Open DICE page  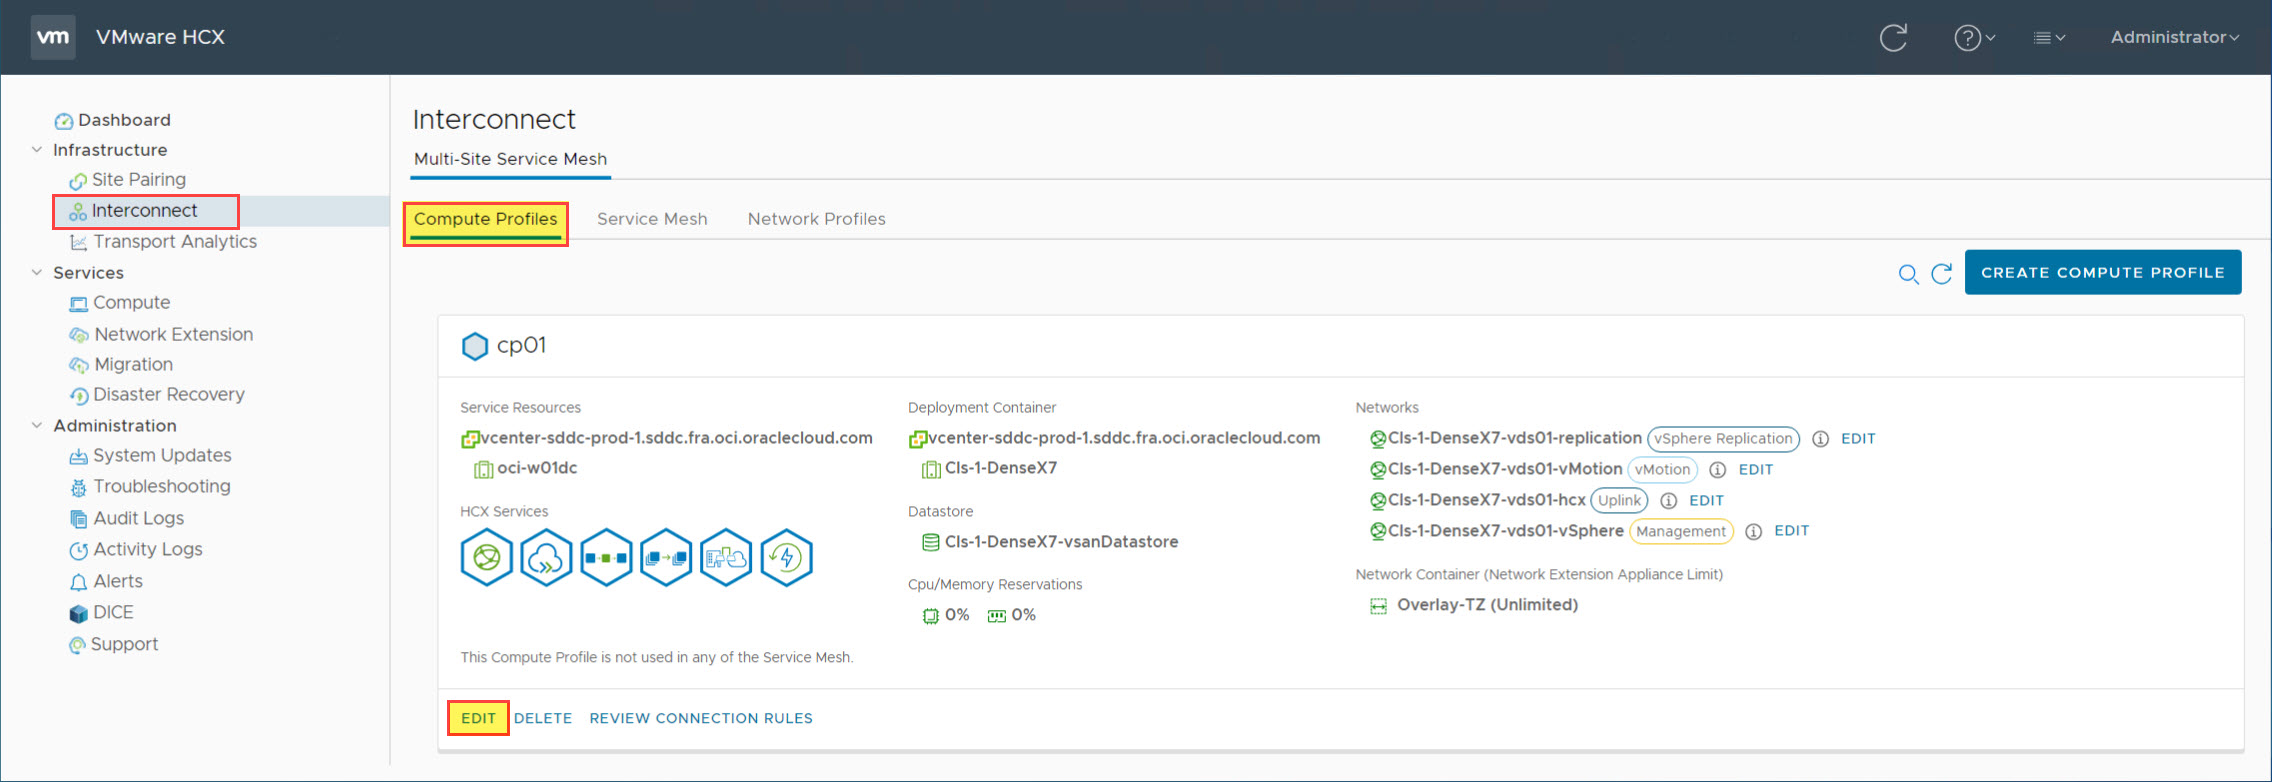click(112, 613)
